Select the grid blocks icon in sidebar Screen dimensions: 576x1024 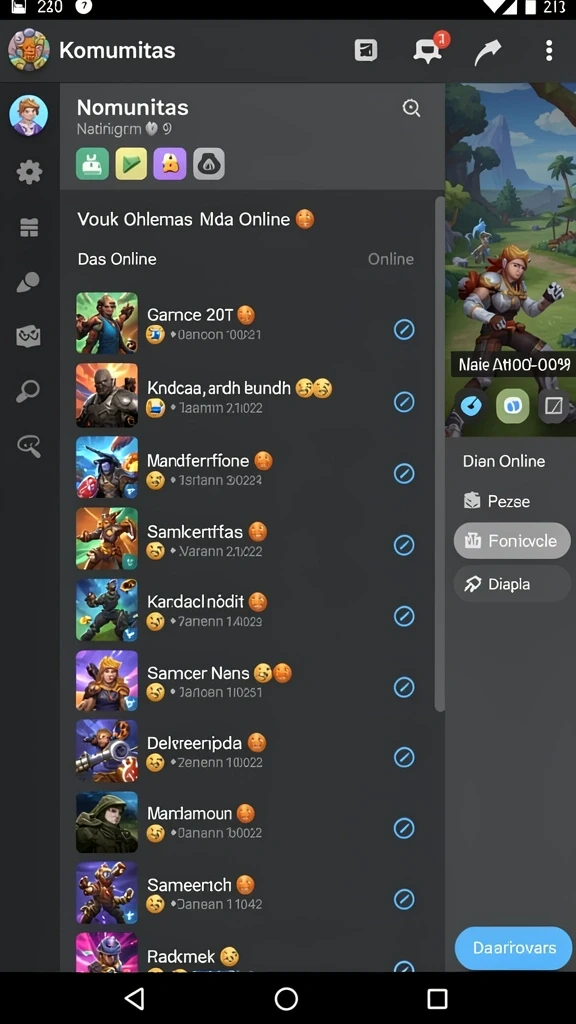pos(29,227)
